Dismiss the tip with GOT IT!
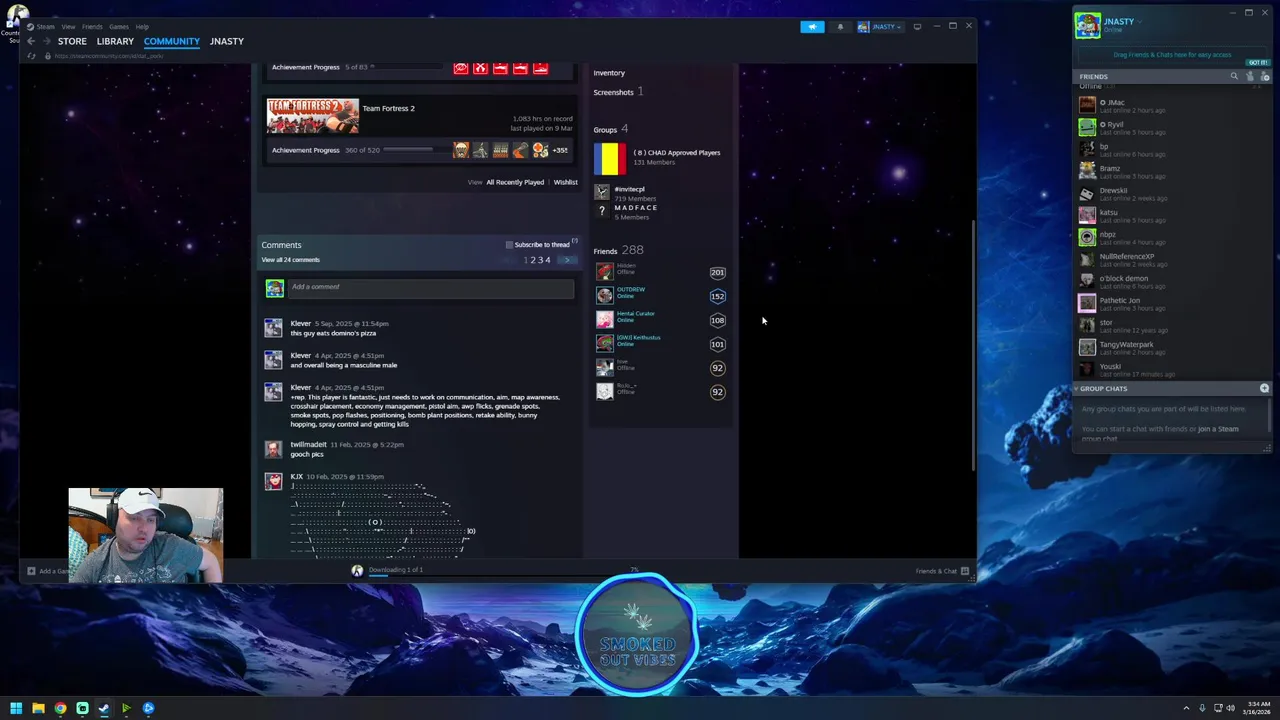Image resolution: width=1280 pixels, height=720 pixels. (x=1257, y=62)
